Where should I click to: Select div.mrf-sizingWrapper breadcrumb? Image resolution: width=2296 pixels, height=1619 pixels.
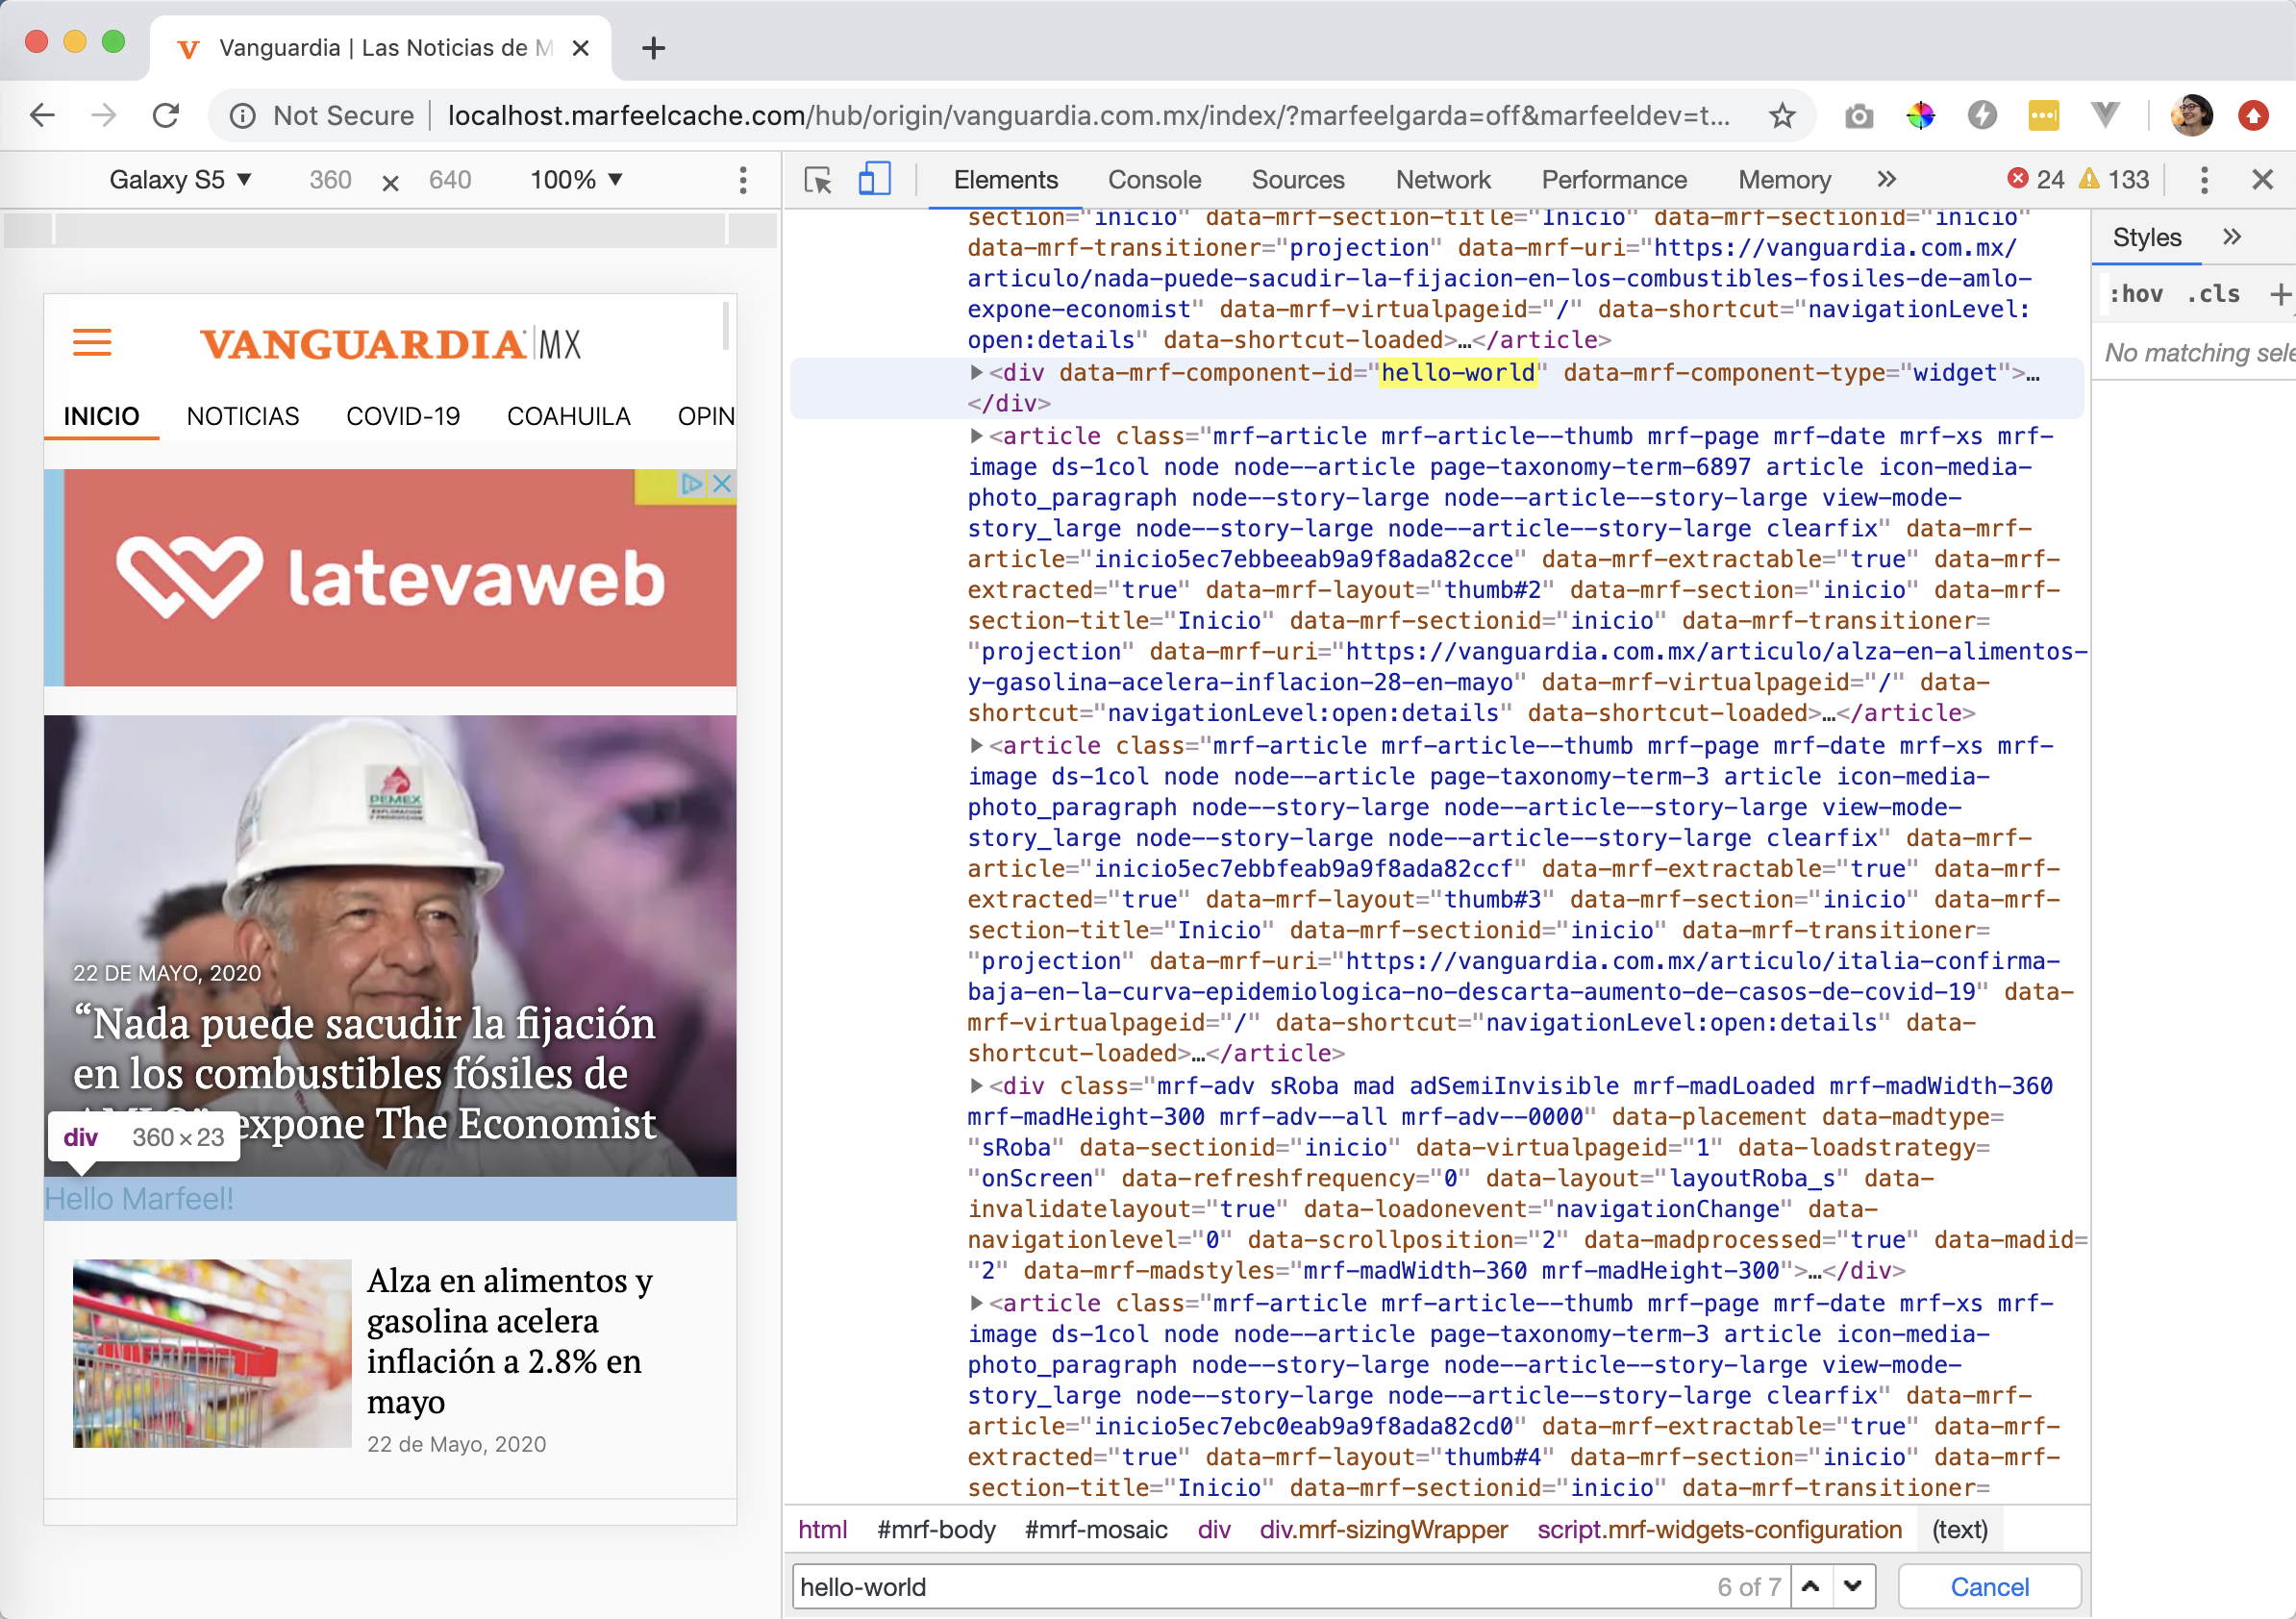[1383, 1531]
